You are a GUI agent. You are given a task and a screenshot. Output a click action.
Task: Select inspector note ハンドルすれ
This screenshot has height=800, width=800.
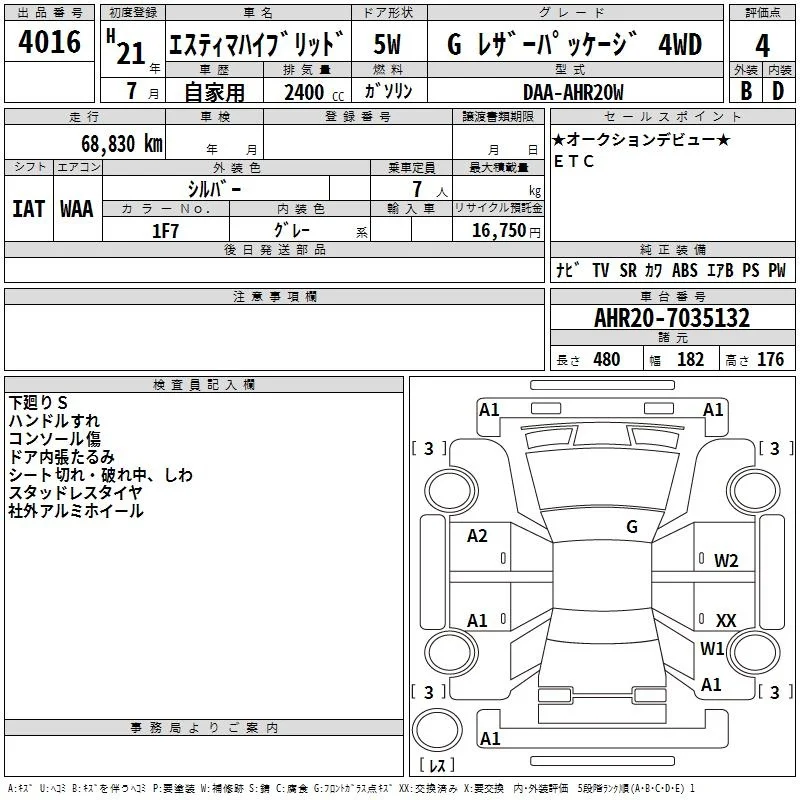[x=54, y=421]
